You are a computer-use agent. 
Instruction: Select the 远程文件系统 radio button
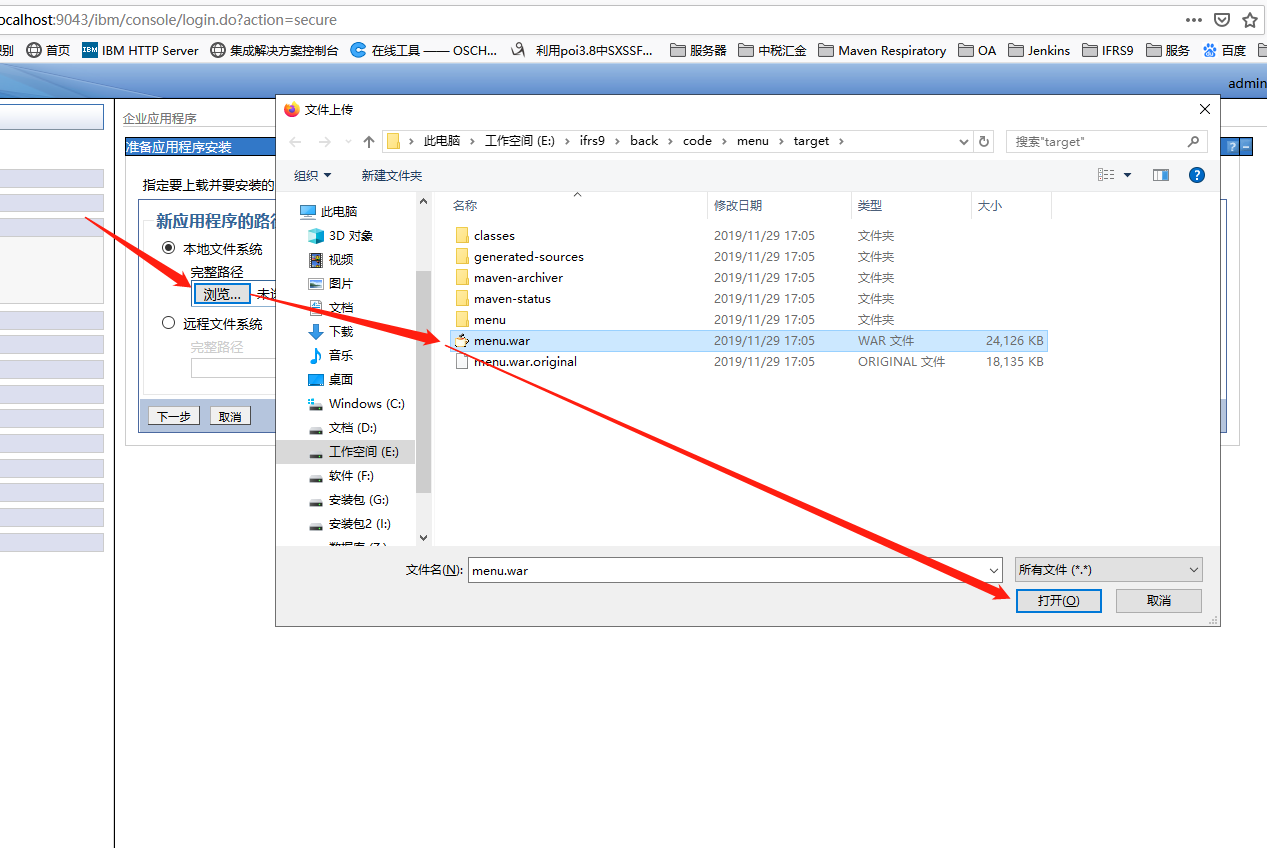point(168,322)
